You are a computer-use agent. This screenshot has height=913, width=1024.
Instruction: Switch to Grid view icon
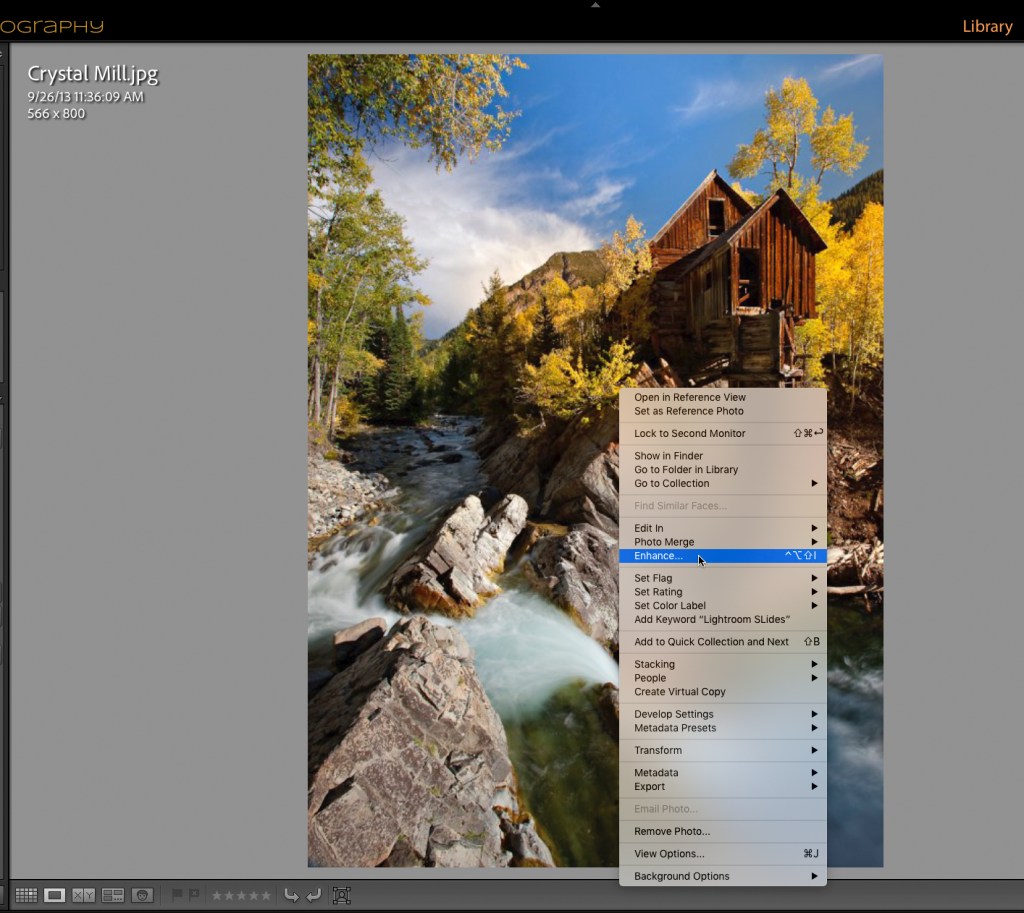click(26, 895)
